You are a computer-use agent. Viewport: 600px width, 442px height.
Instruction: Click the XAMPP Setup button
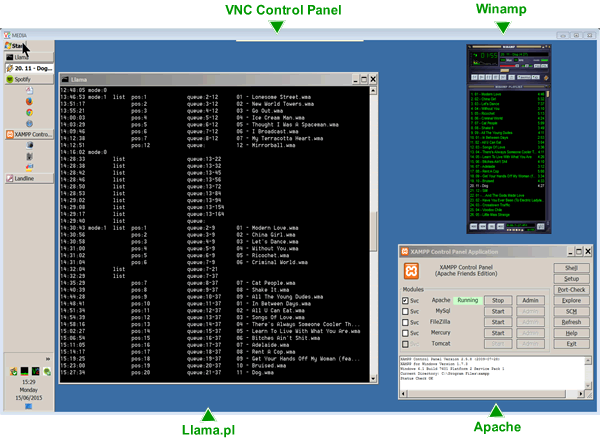point(571,279)
